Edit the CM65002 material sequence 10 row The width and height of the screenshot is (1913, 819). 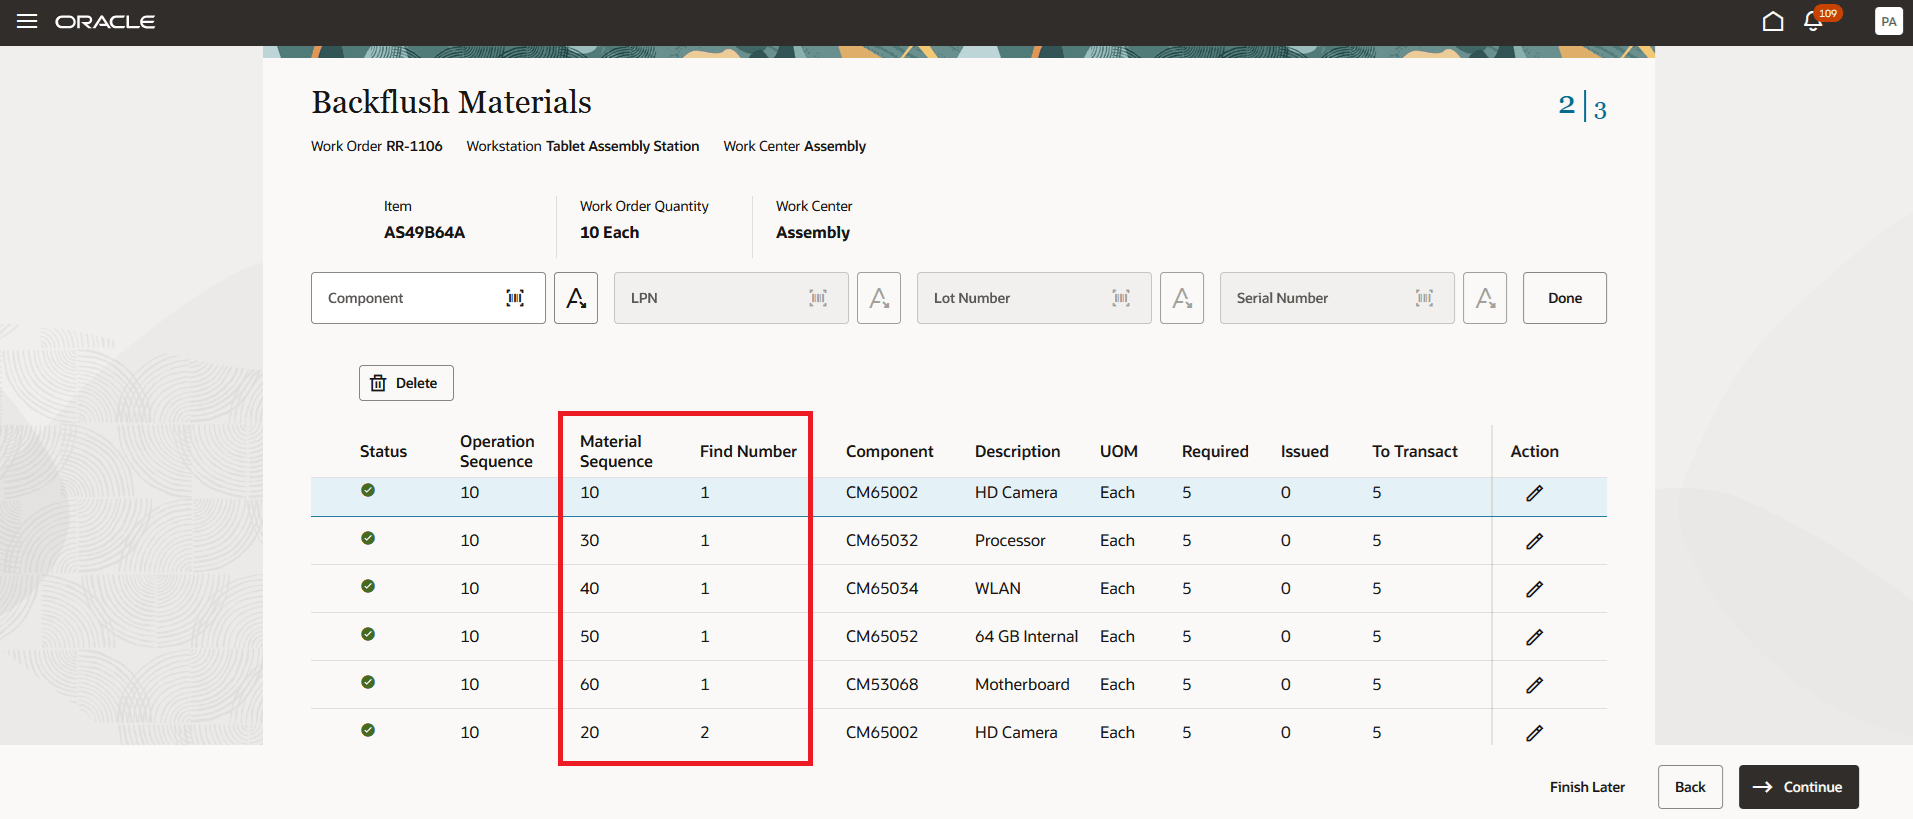click(x=1535, y=493)
